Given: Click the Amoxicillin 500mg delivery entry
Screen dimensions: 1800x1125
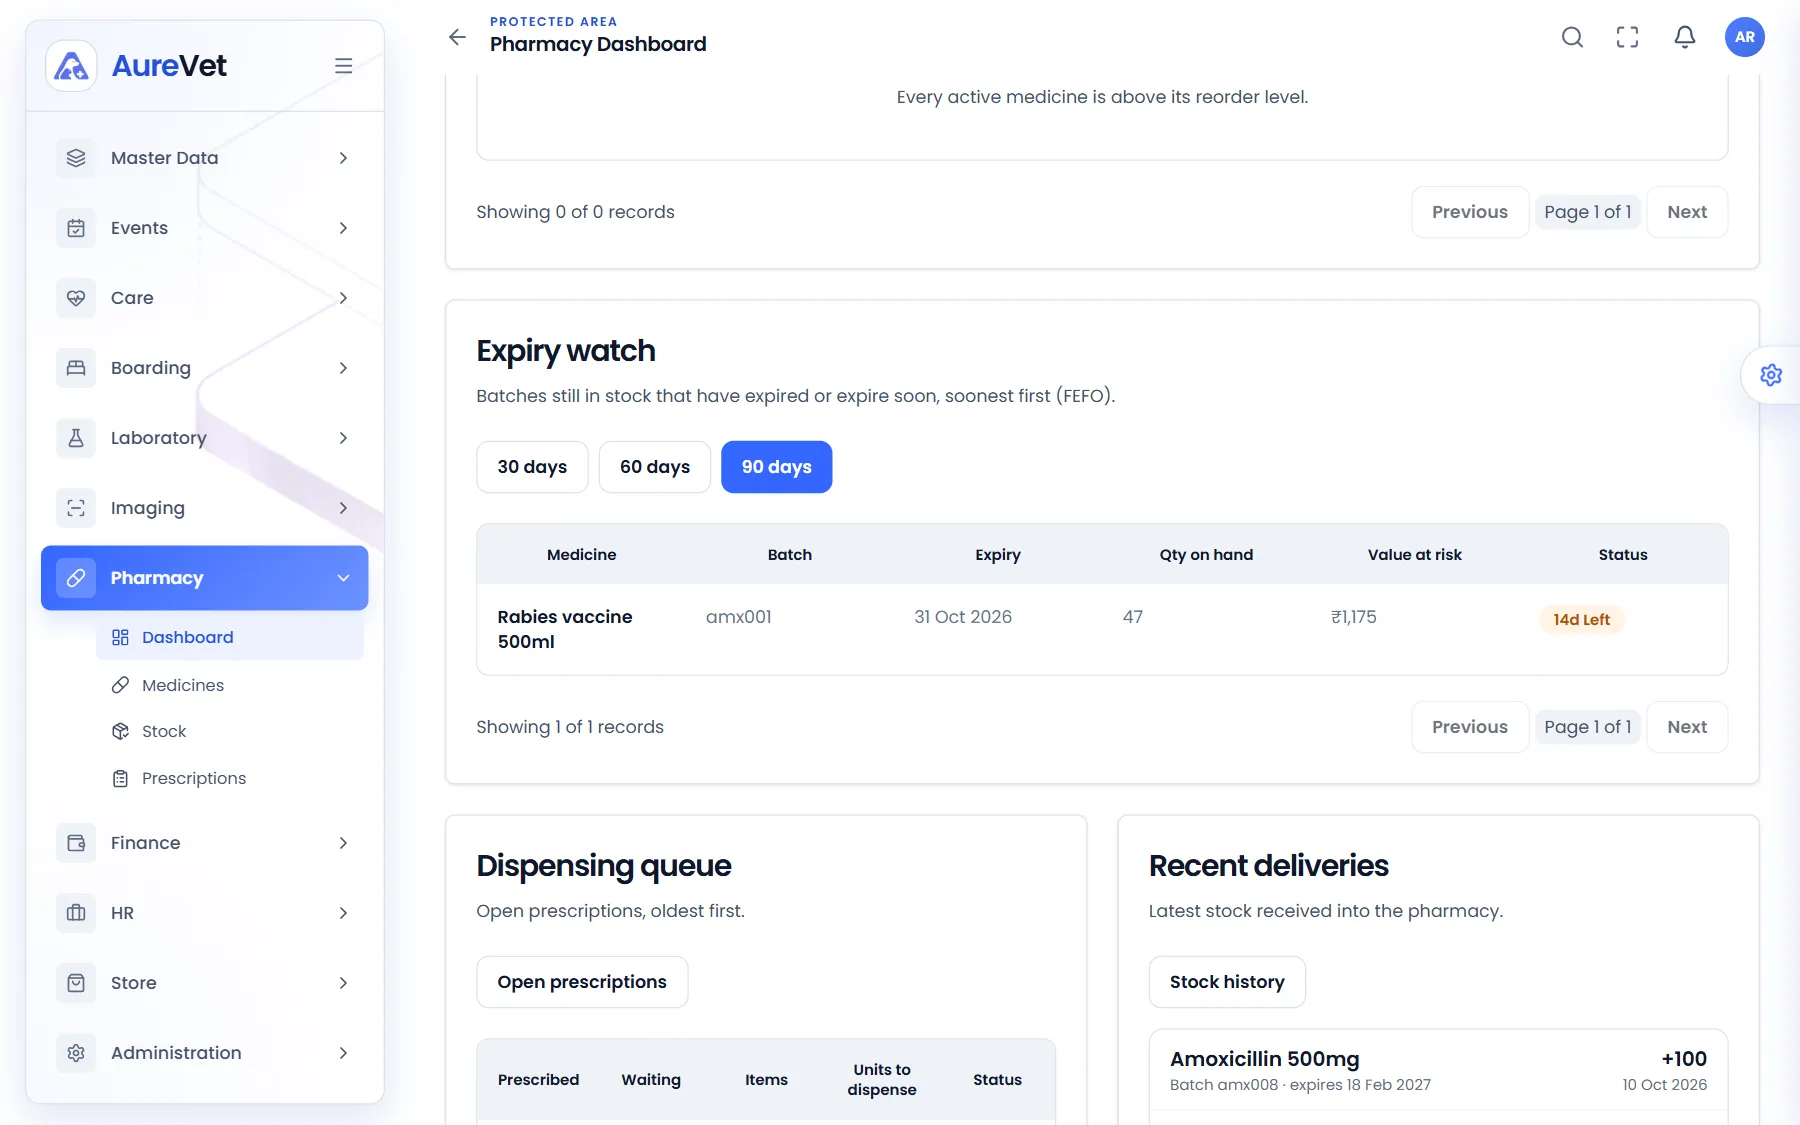Looking at the screenshot, I should click(x=1438, y=1070).
